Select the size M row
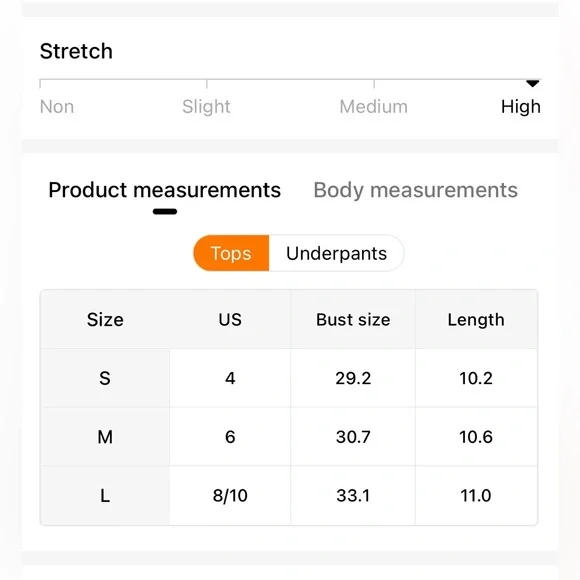580x580 pixels. coord(289,437)
